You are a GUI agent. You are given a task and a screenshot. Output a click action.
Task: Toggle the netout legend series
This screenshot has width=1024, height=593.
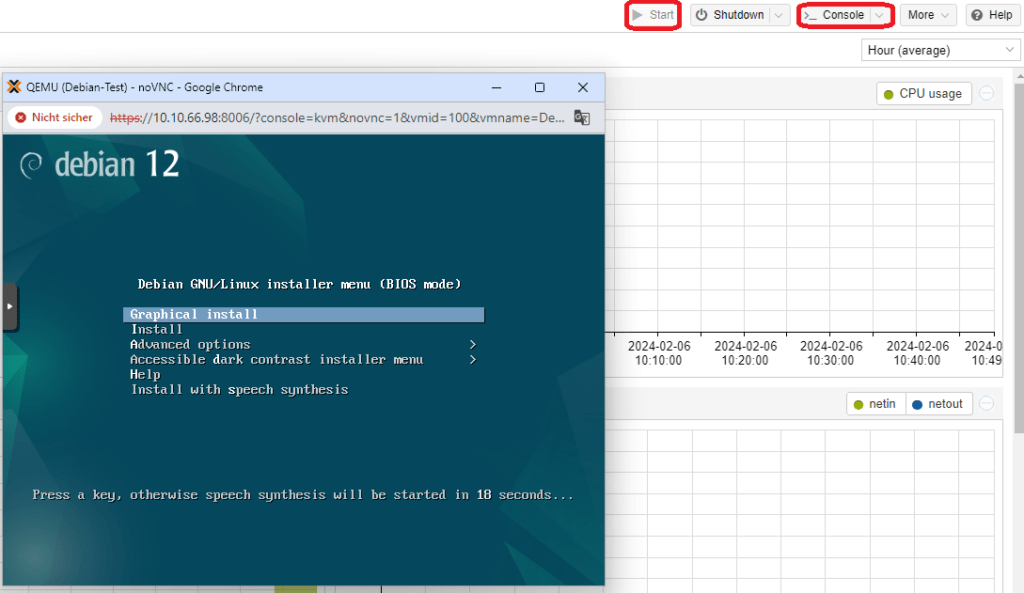pyautogui.click(x=938, y=404)
